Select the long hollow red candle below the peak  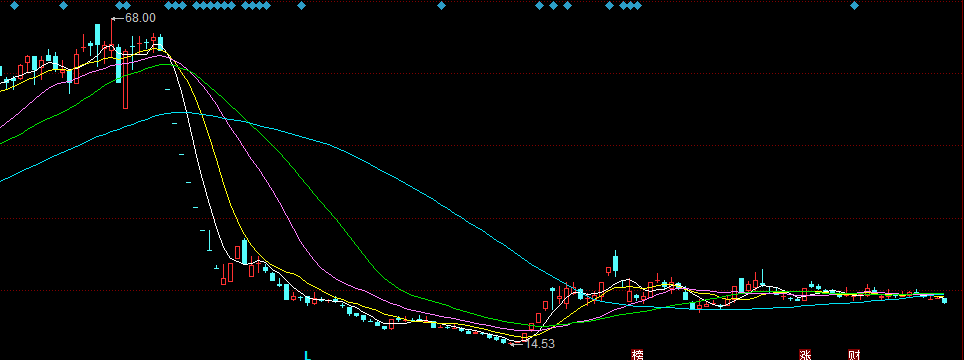[x=125, y=80]
